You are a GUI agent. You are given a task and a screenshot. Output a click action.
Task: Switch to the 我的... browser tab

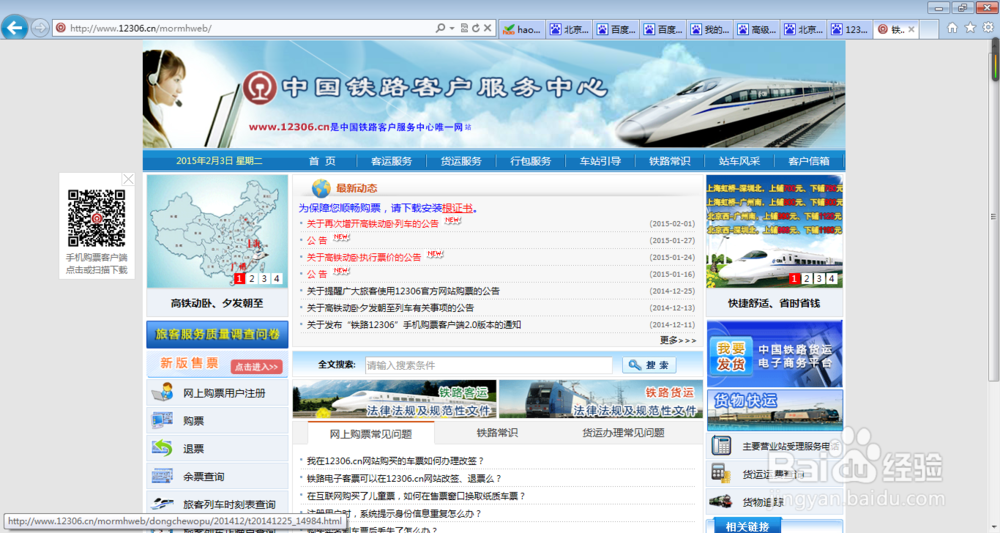click(x=709, y=29)
